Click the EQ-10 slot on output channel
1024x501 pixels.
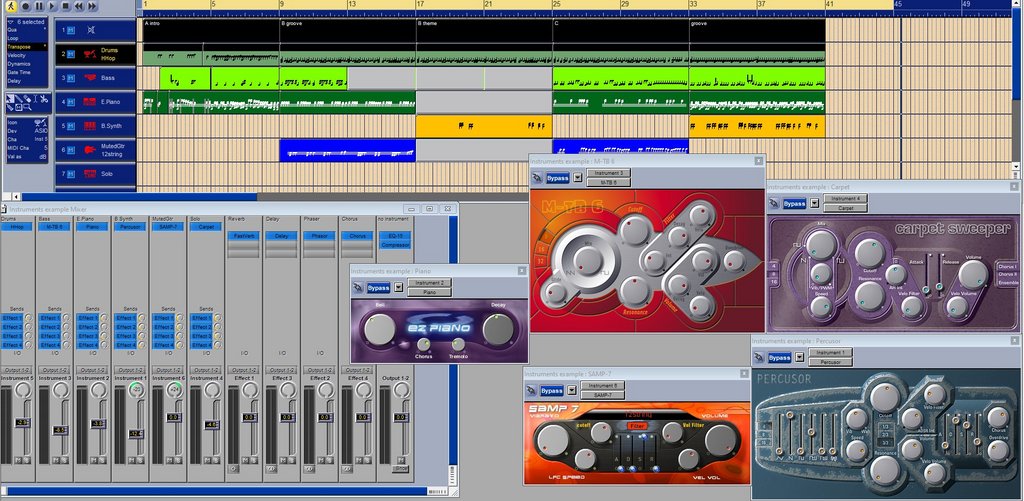pos(396,236)
